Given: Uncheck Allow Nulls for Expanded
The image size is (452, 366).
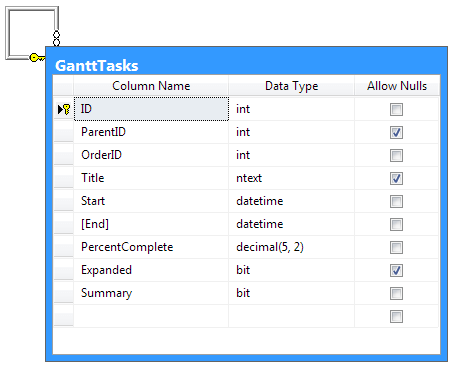Looking at the screenshot, I should (x=396, y=270).
